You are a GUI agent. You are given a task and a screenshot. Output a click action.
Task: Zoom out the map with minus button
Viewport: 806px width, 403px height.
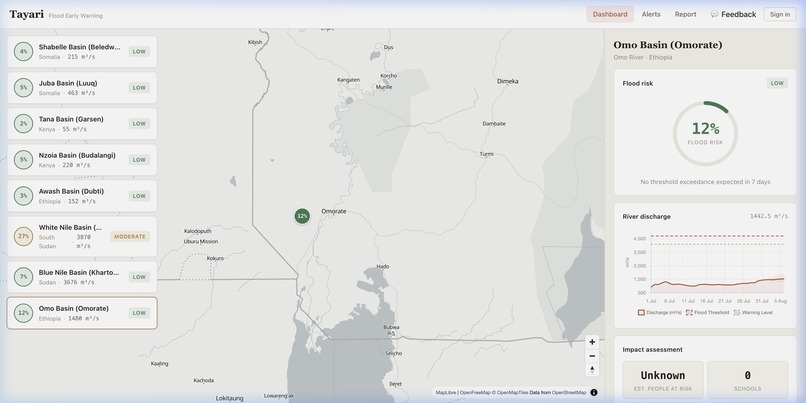(x=592, y=356)
